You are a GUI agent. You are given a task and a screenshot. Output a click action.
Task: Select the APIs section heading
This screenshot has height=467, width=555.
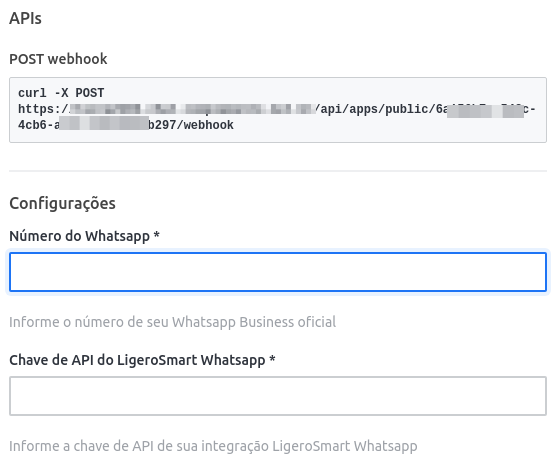25,18
